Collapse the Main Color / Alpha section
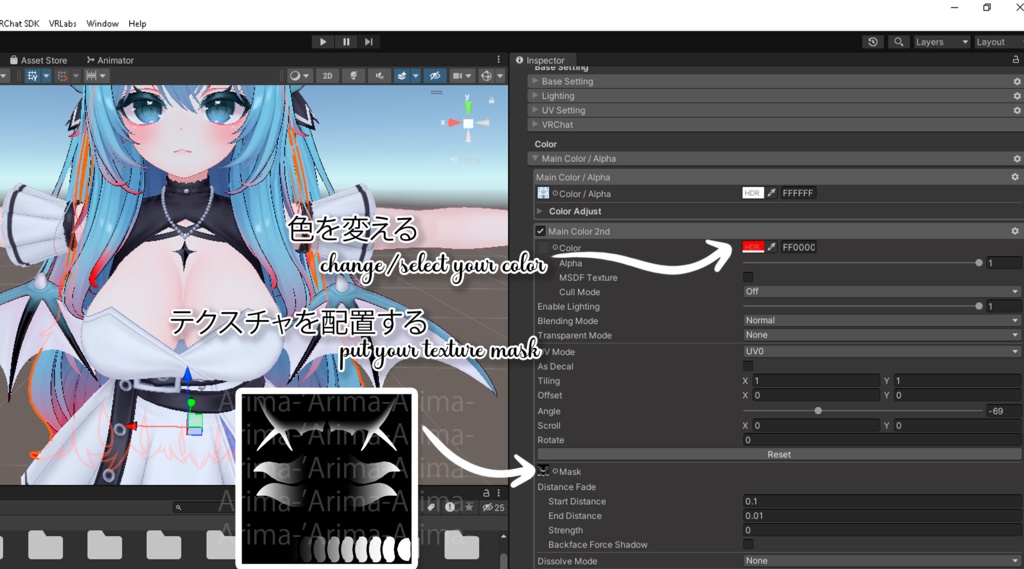Viewport: 1024px width, 569px height. point(535,158)
